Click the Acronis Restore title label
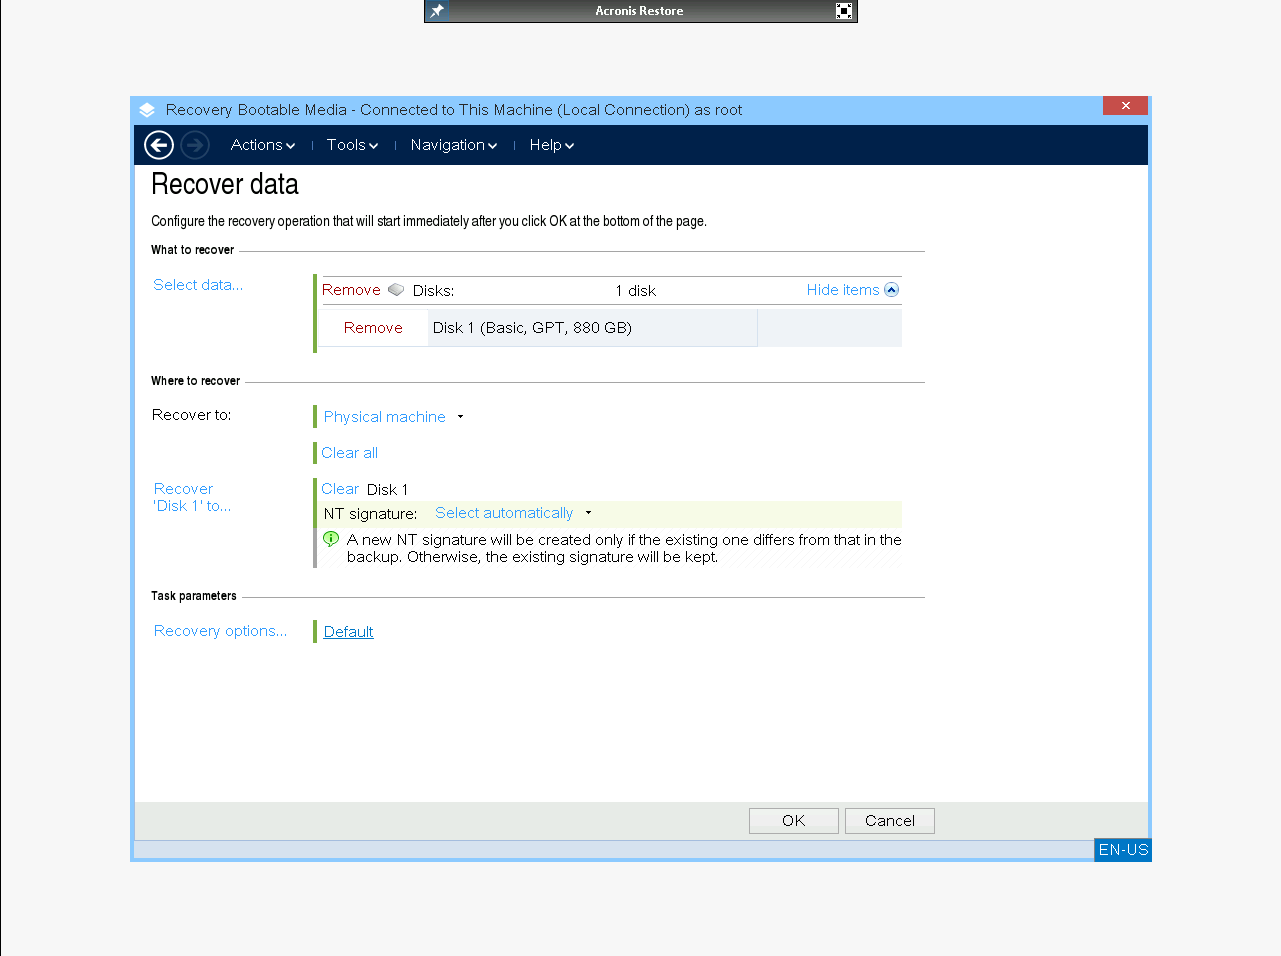 pos(640,11)
